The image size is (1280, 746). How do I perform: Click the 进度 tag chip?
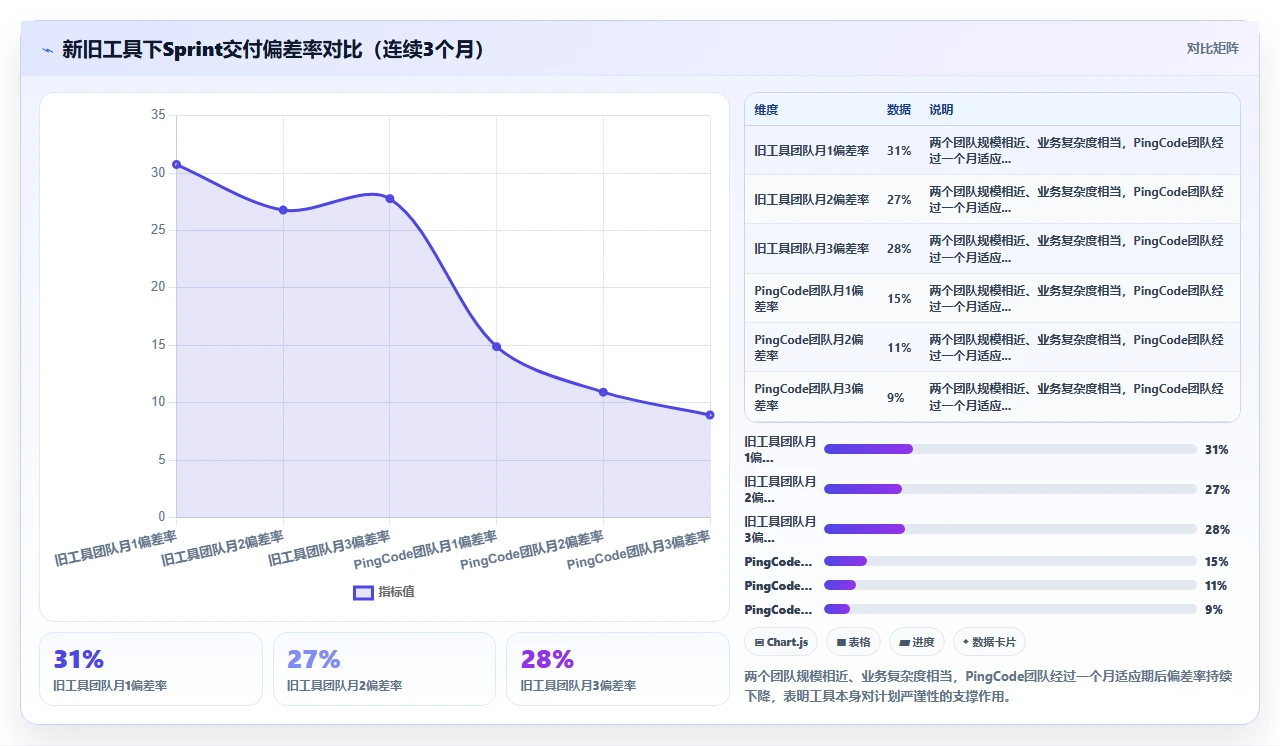point(916,642)
